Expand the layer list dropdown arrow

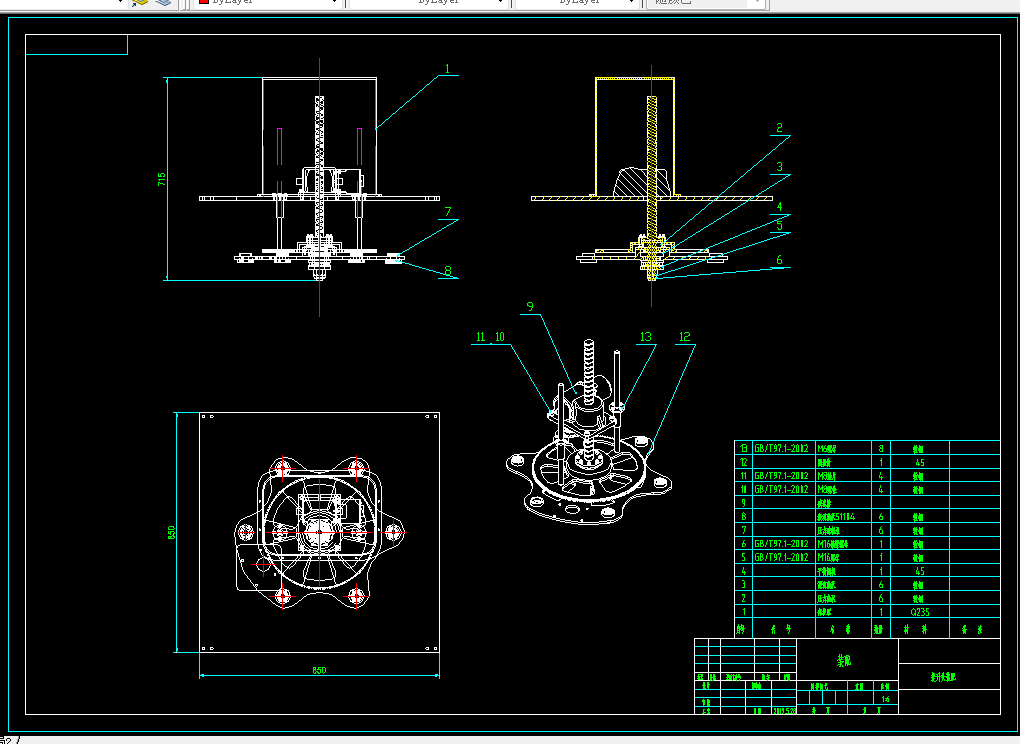pyautogui.click(x=120, y=3)
